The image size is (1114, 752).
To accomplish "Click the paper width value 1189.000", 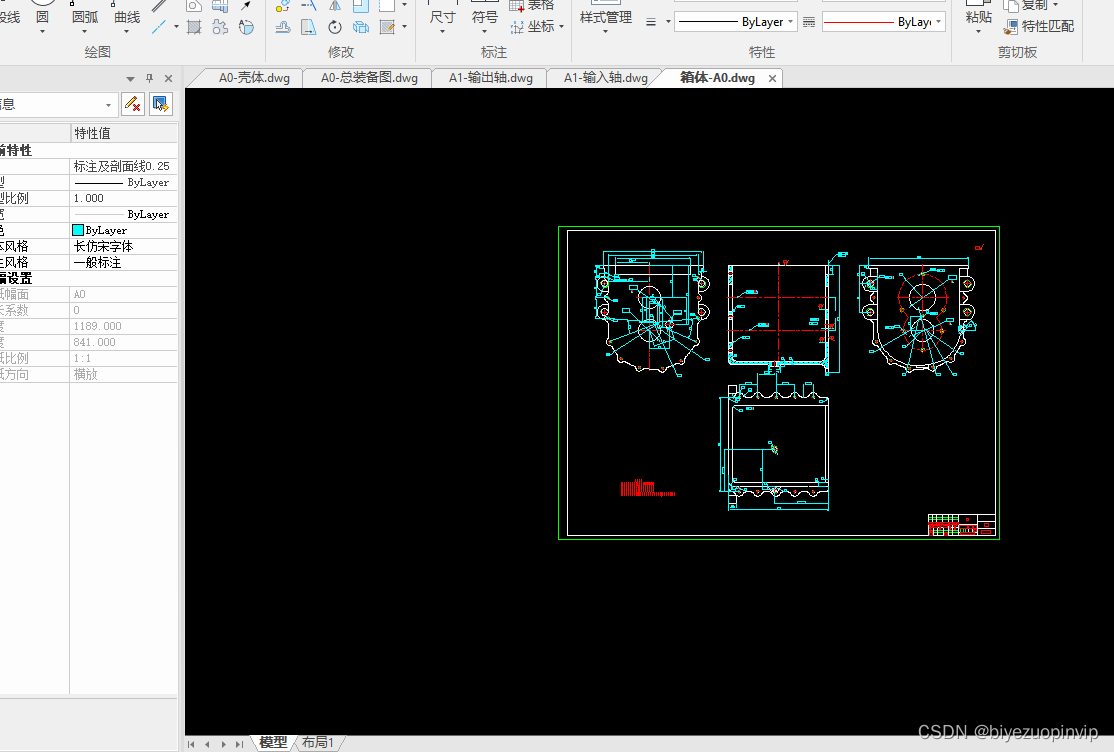I will pyautogui.click(x=124, y=326).
